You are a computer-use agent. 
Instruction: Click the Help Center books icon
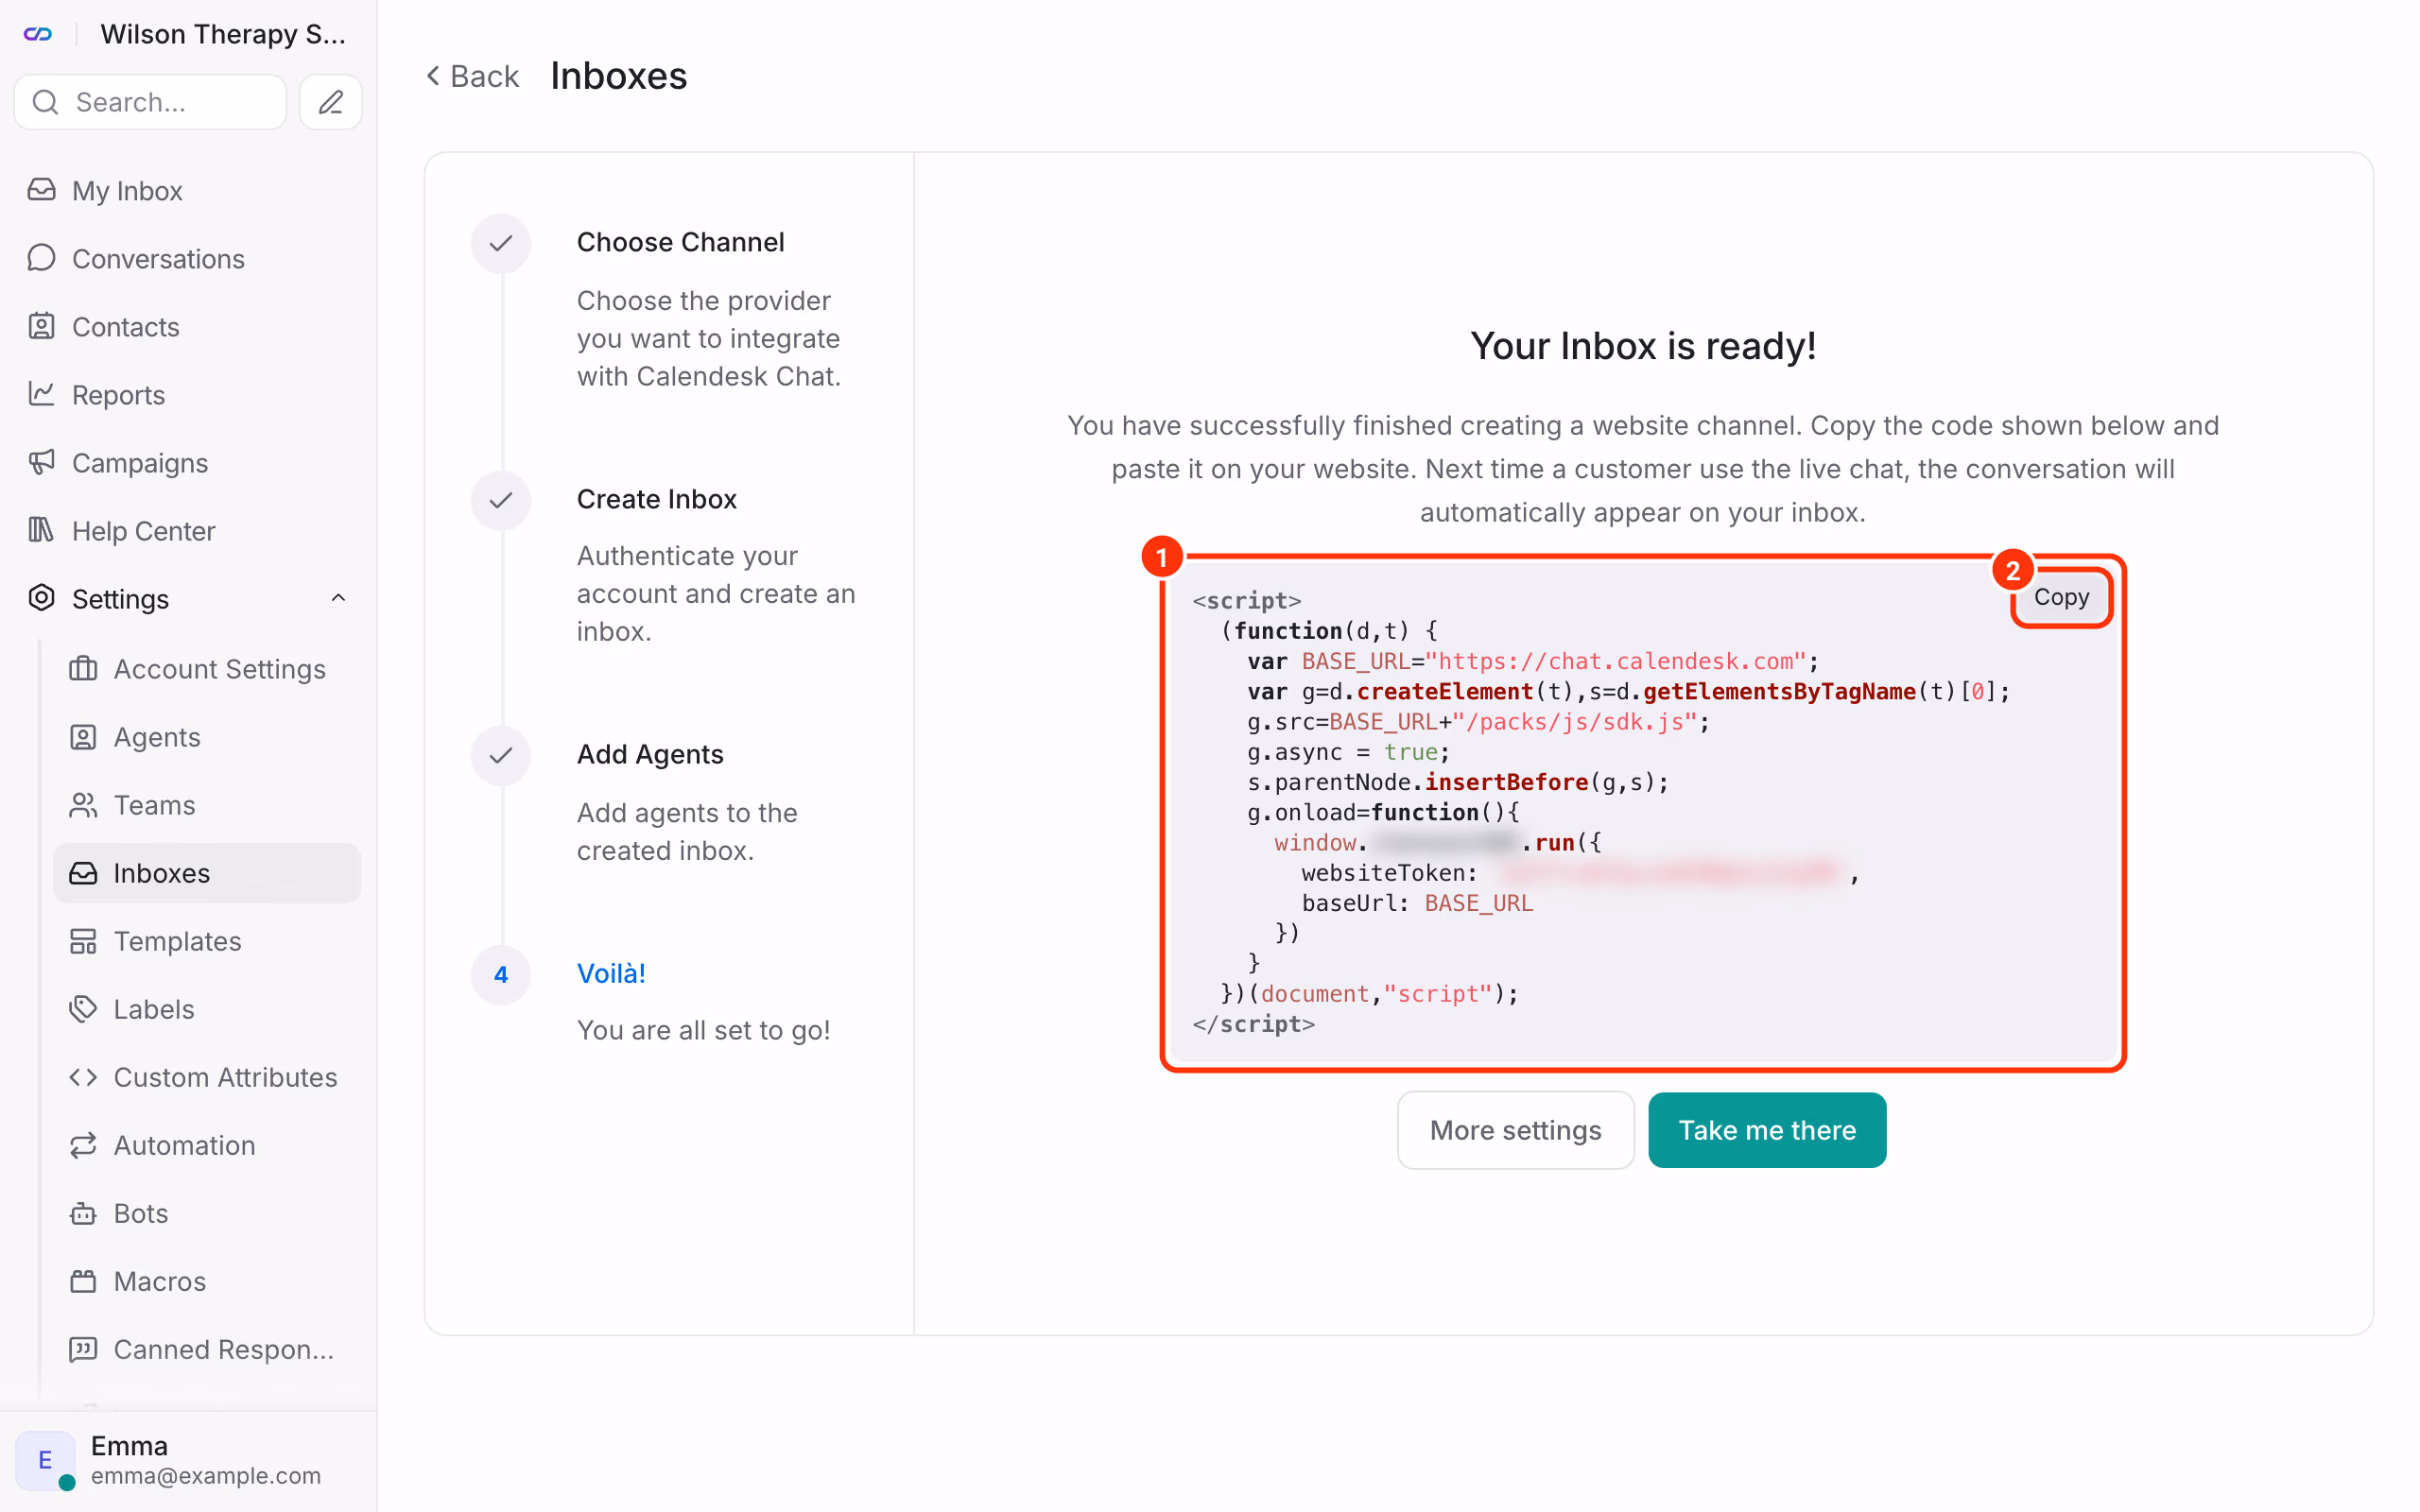[x=41, y=530]
